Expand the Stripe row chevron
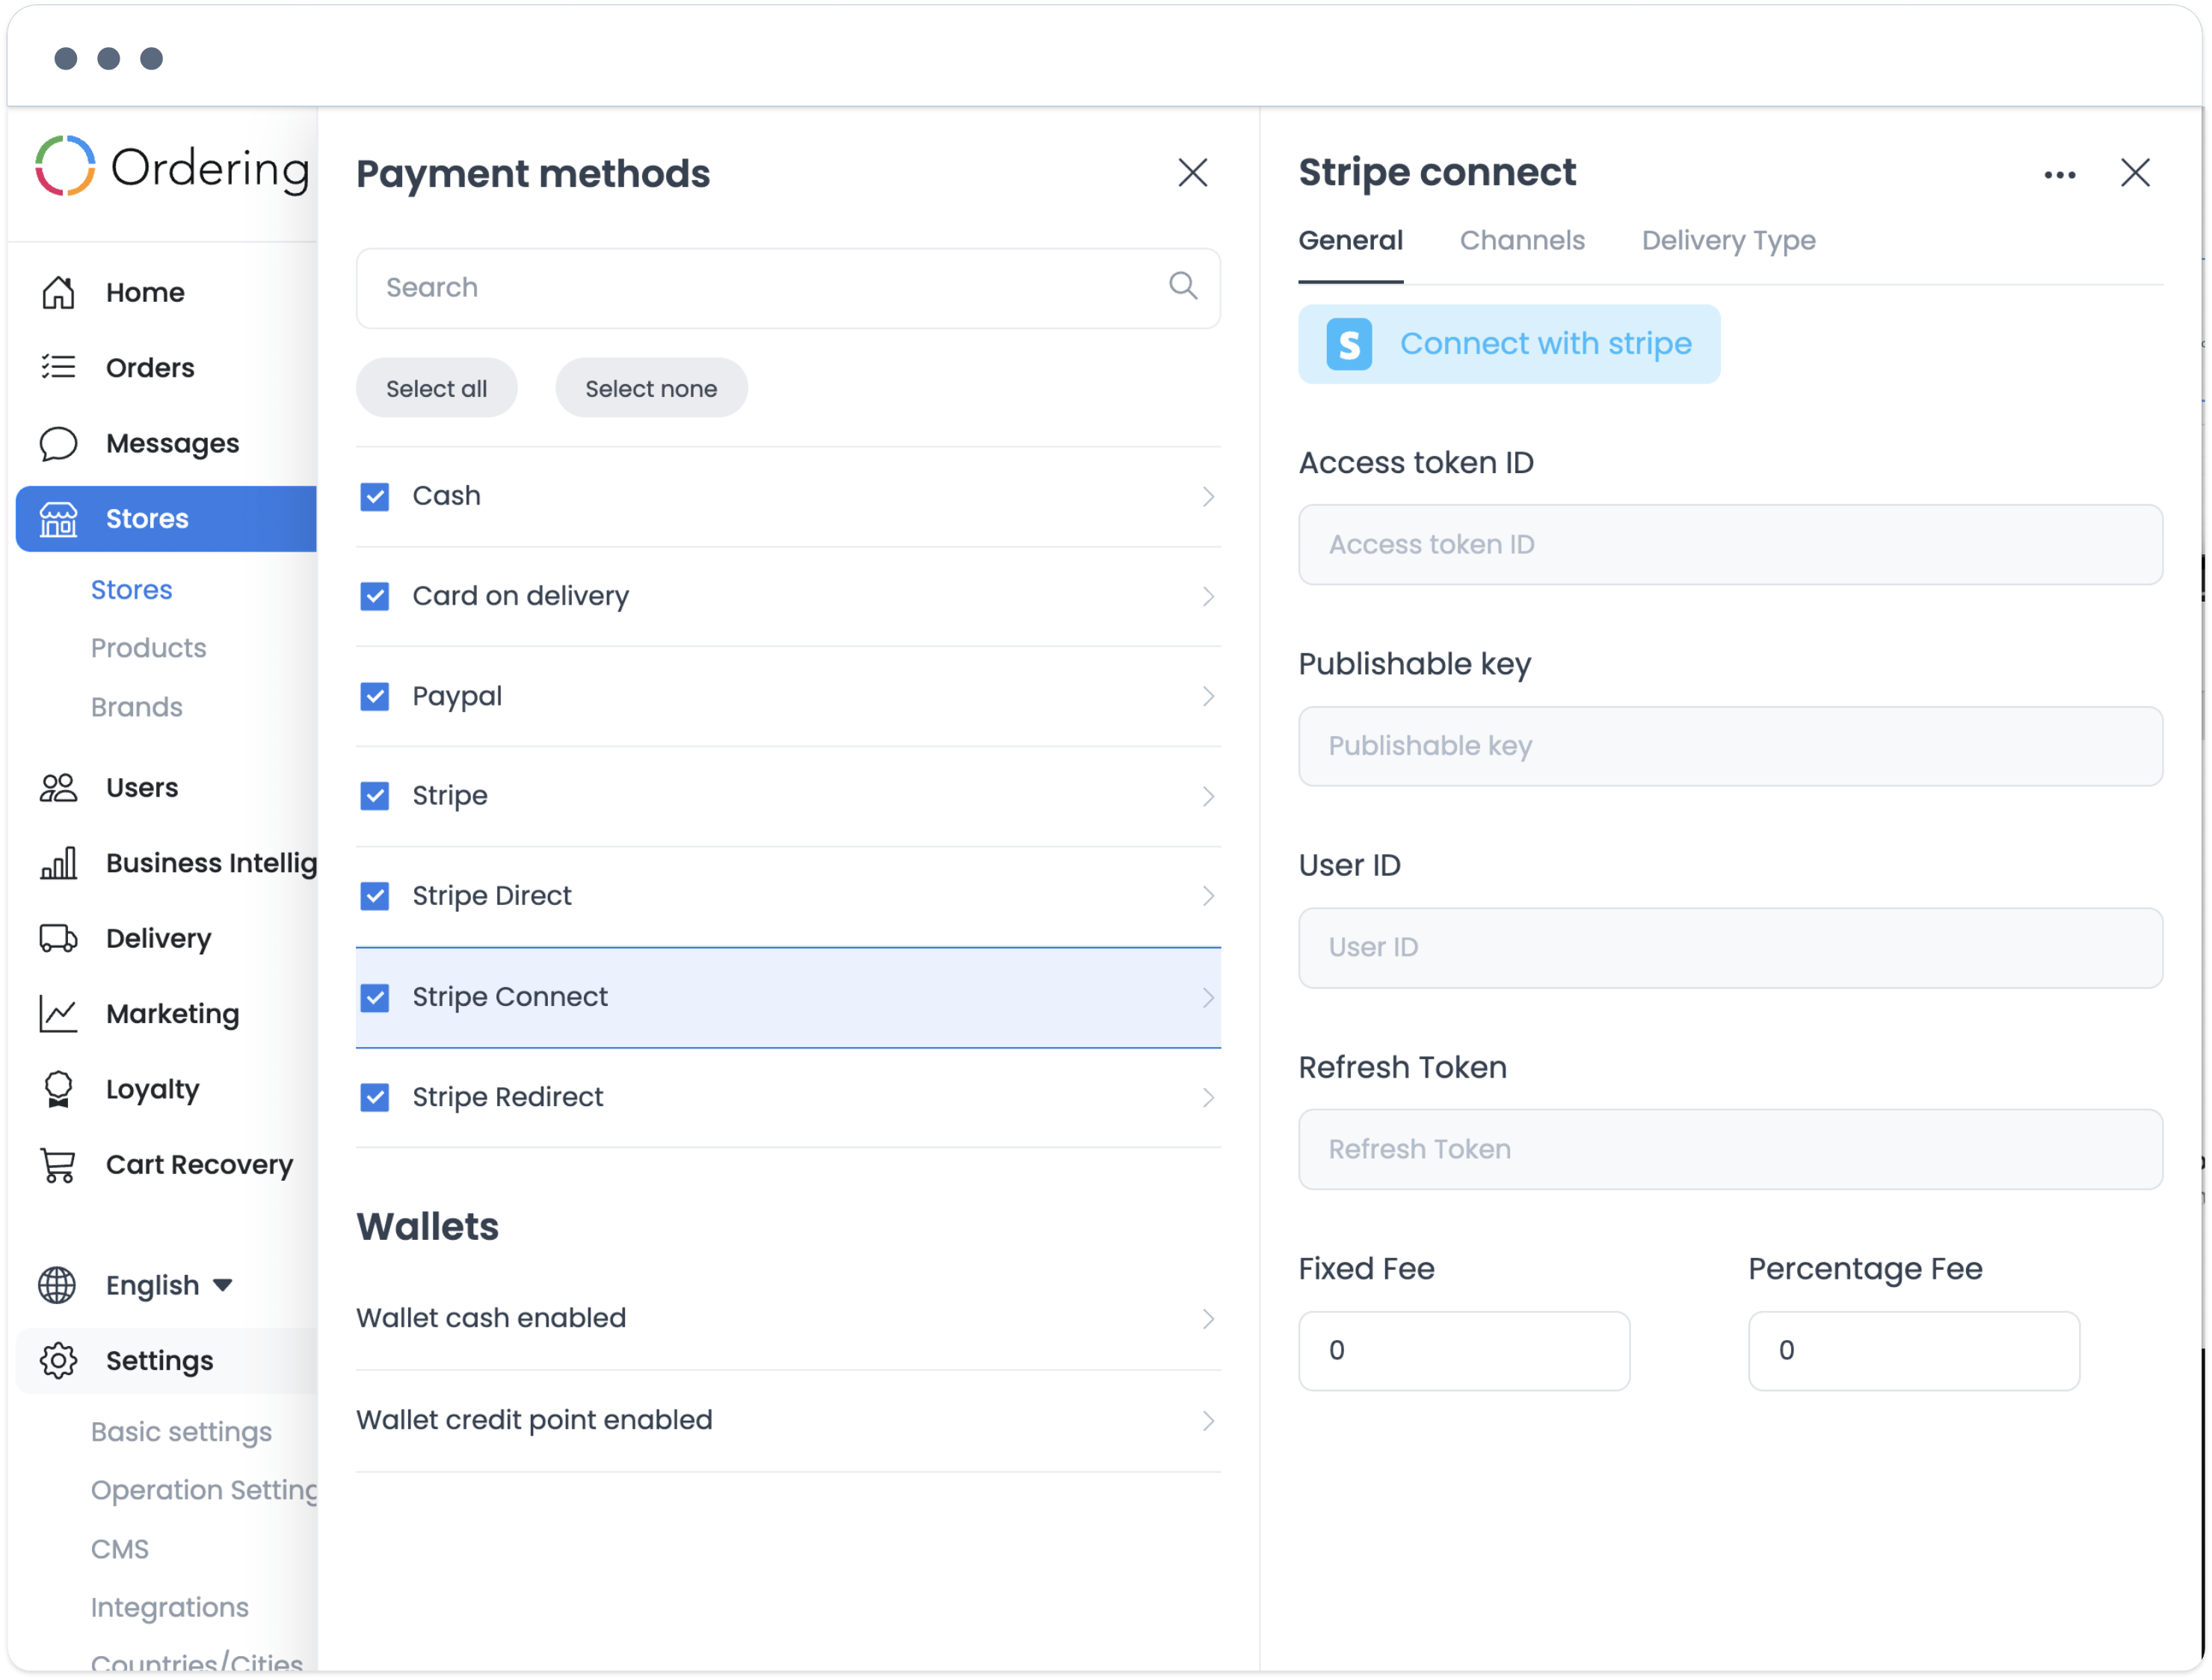 [x=1208, y=797]
